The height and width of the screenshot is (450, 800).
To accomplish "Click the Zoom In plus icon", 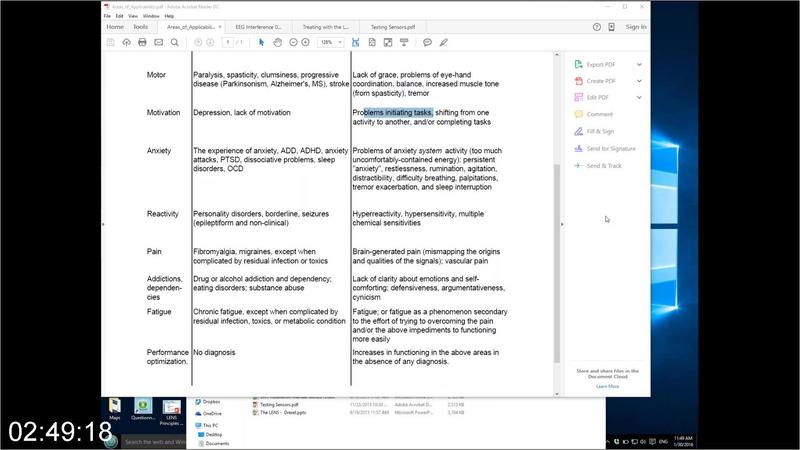I will [305, 42].
